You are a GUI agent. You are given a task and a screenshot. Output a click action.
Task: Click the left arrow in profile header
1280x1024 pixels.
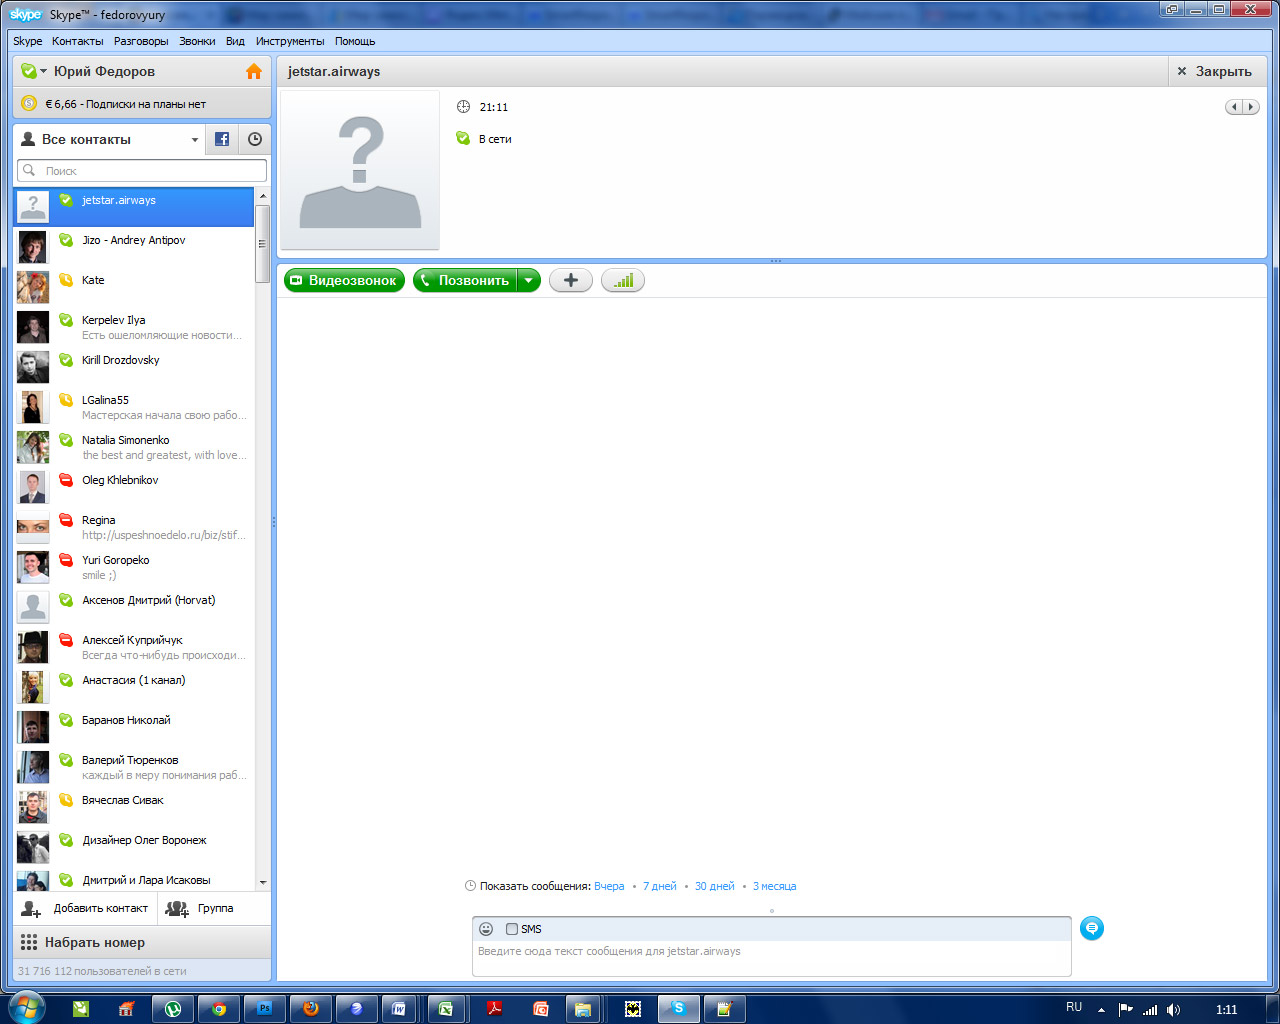tap(1234, 107)
